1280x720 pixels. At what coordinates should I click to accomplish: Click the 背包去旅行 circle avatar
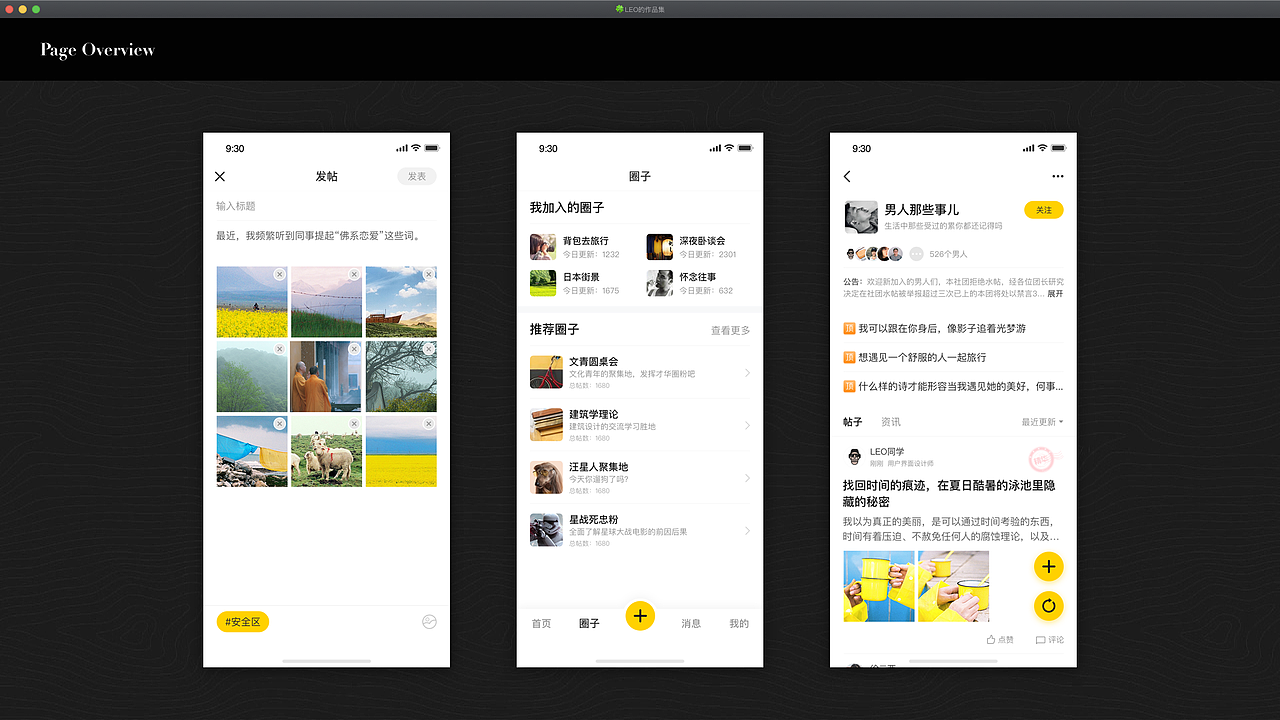coord(543,247)
